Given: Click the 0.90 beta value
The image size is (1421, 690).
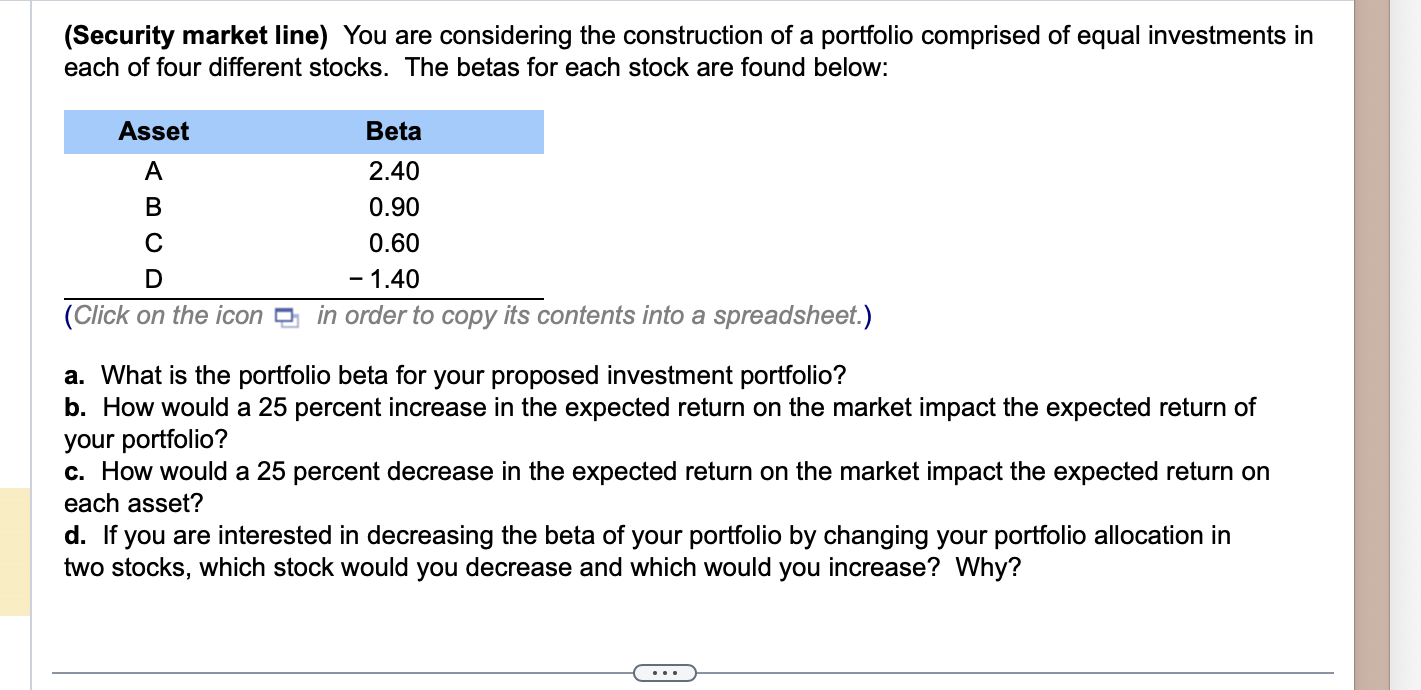Looking at the screenshot, I should tap(393, 208).
